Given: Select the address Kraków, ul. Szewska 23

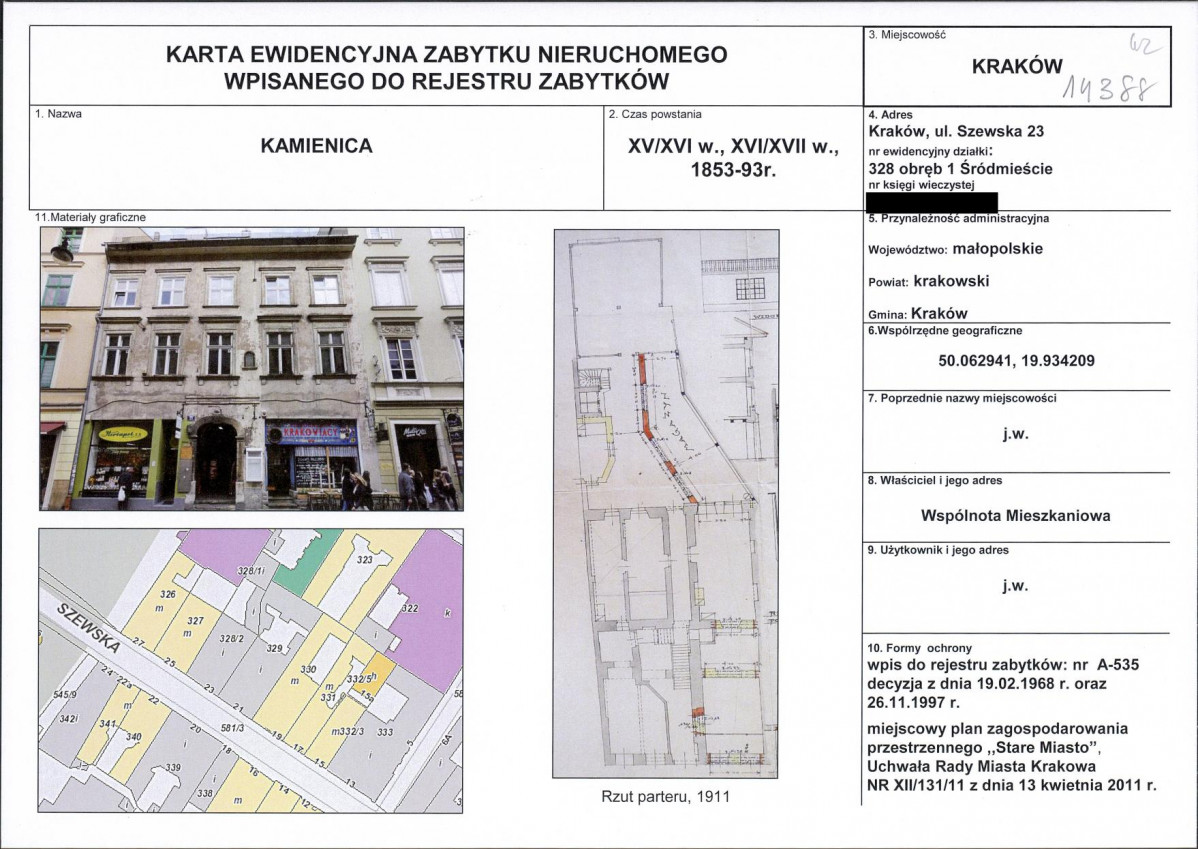Looking at the screenshot, I should [x=956, y=131].
